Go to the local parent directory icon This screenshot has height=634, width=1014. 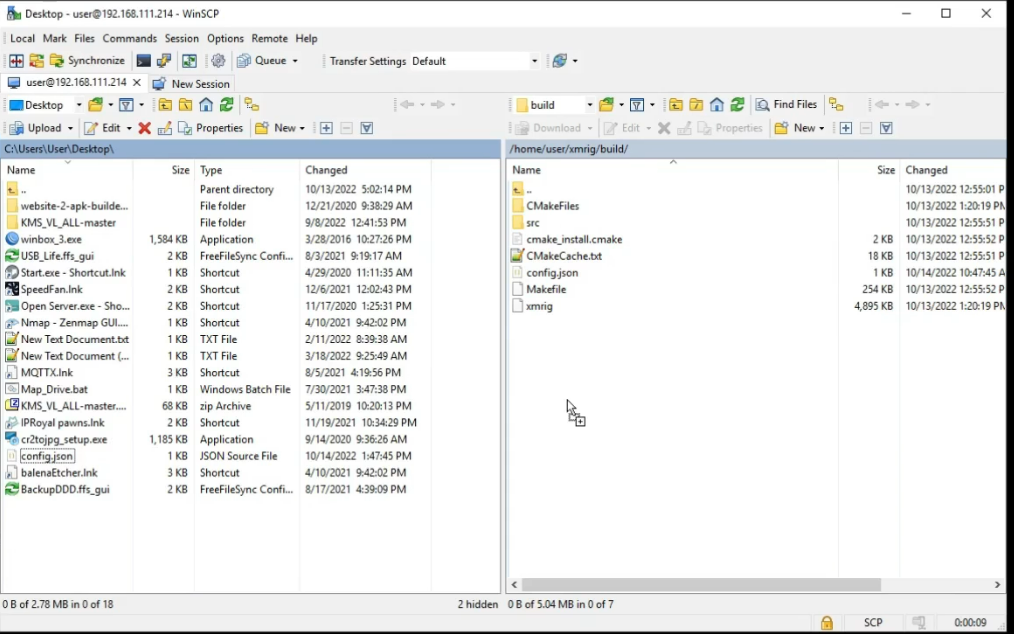coord(166,105)
